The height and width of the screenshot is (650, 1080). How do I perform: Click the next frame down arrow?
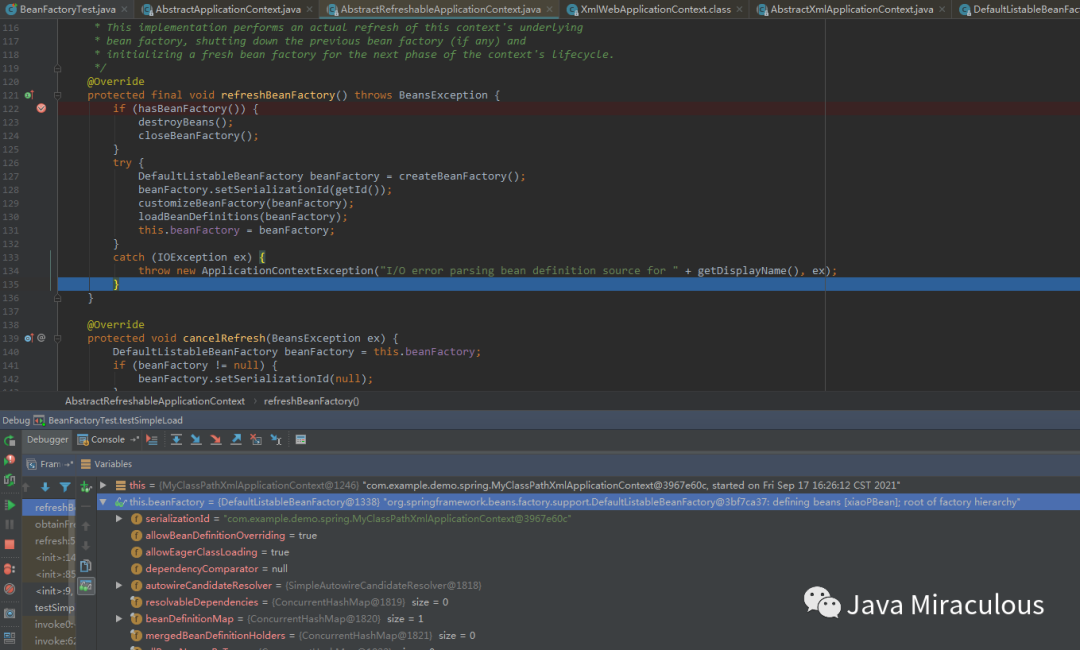point(45,487)
